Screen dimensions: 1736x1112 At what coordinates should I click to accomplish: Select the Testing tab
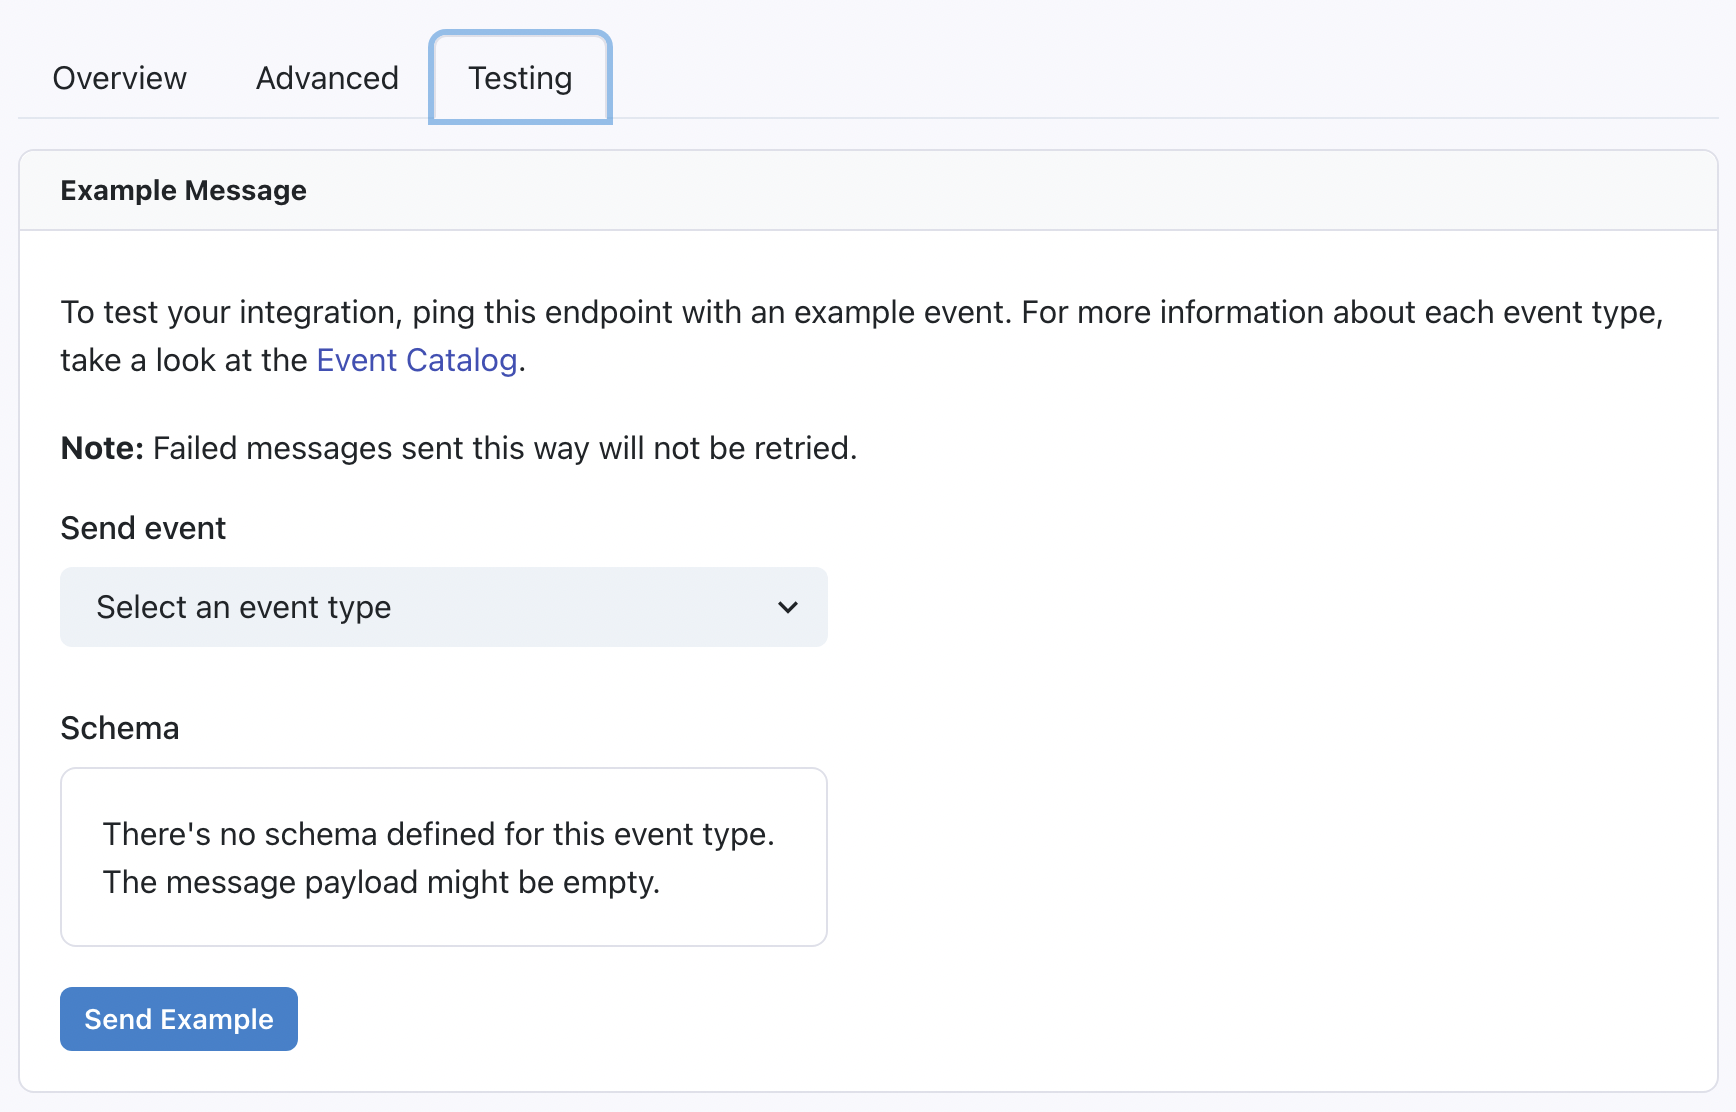coord(520,78)
